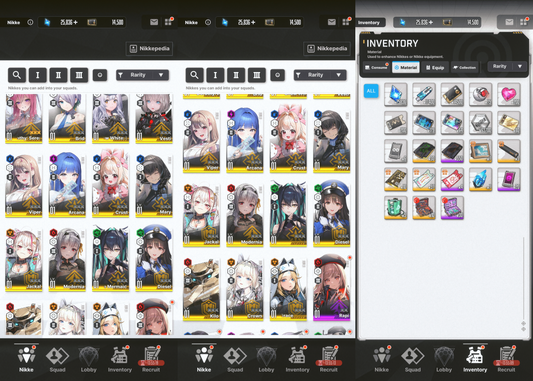Add gems with plus in middle panel
The height and width of the screenshot is (381, 533).
[253, 22]
